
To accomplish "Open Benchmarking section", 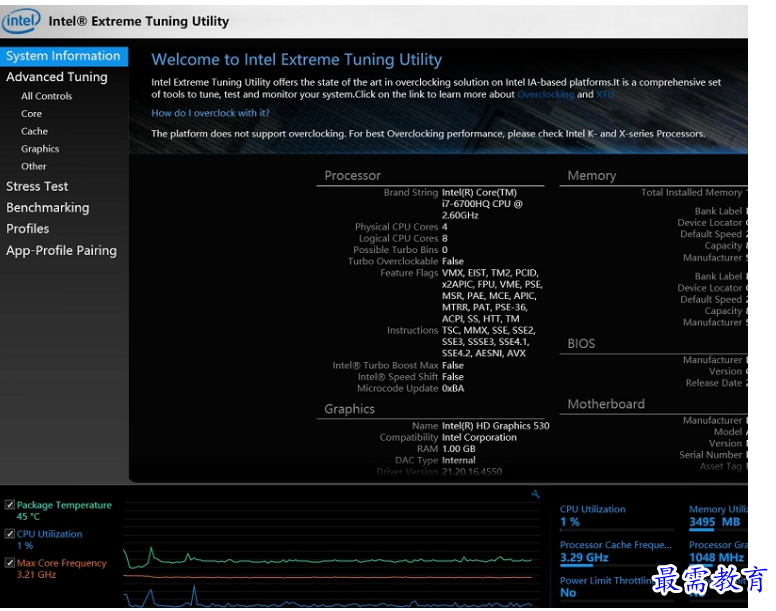I will [x=48, y=208].
